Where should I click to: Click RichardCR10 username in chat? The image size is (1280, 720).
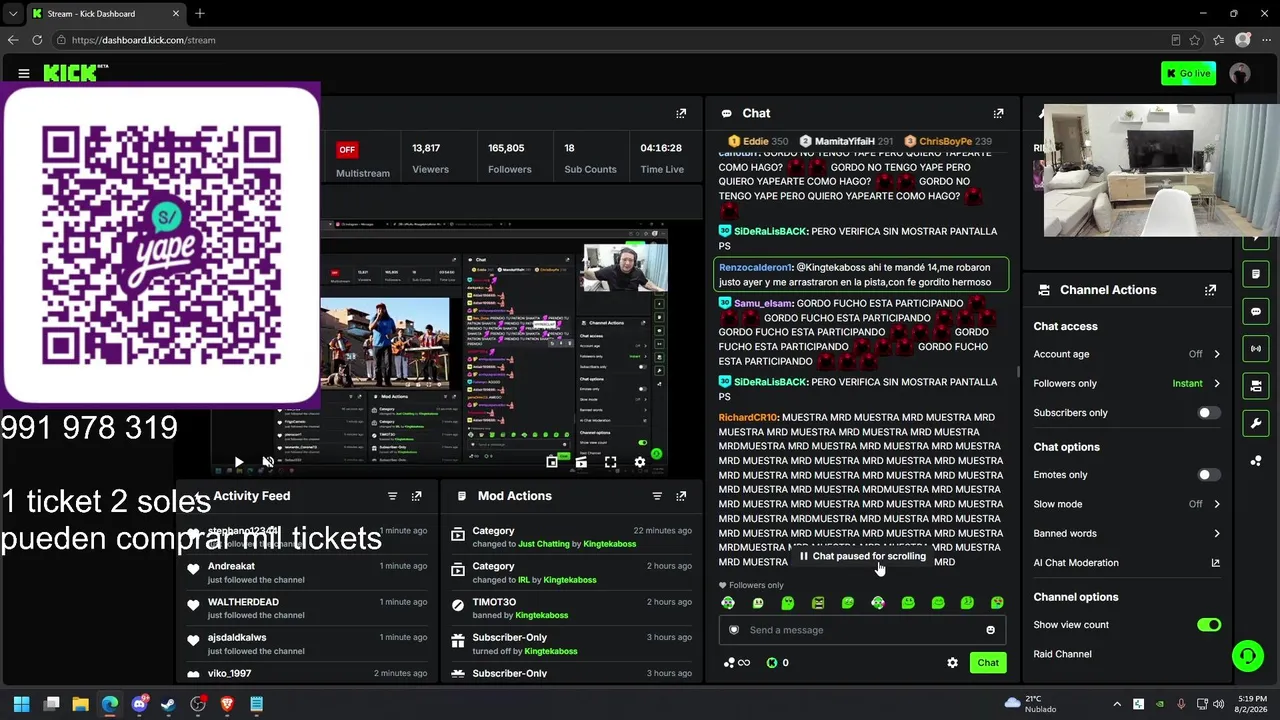click(748, 417)
